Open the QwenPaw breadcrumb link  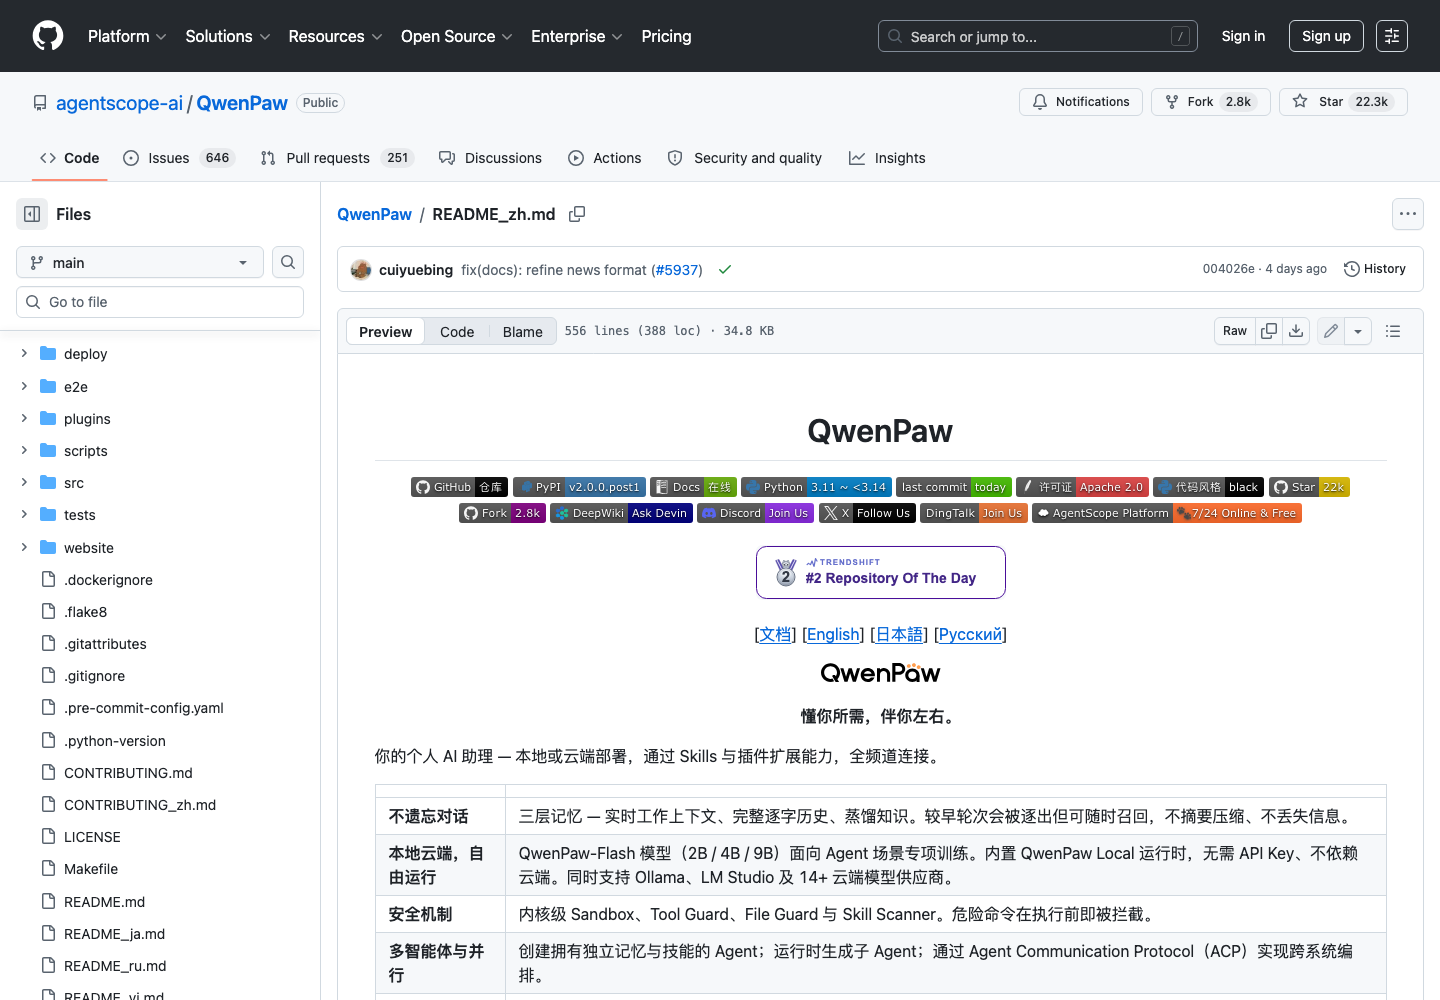click(x=374, y=214)
